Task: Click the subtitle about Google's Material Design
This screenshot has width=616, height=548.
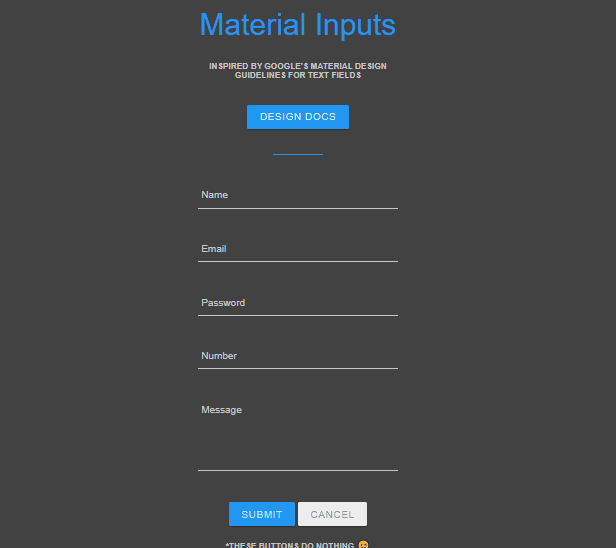Action: 297,70
